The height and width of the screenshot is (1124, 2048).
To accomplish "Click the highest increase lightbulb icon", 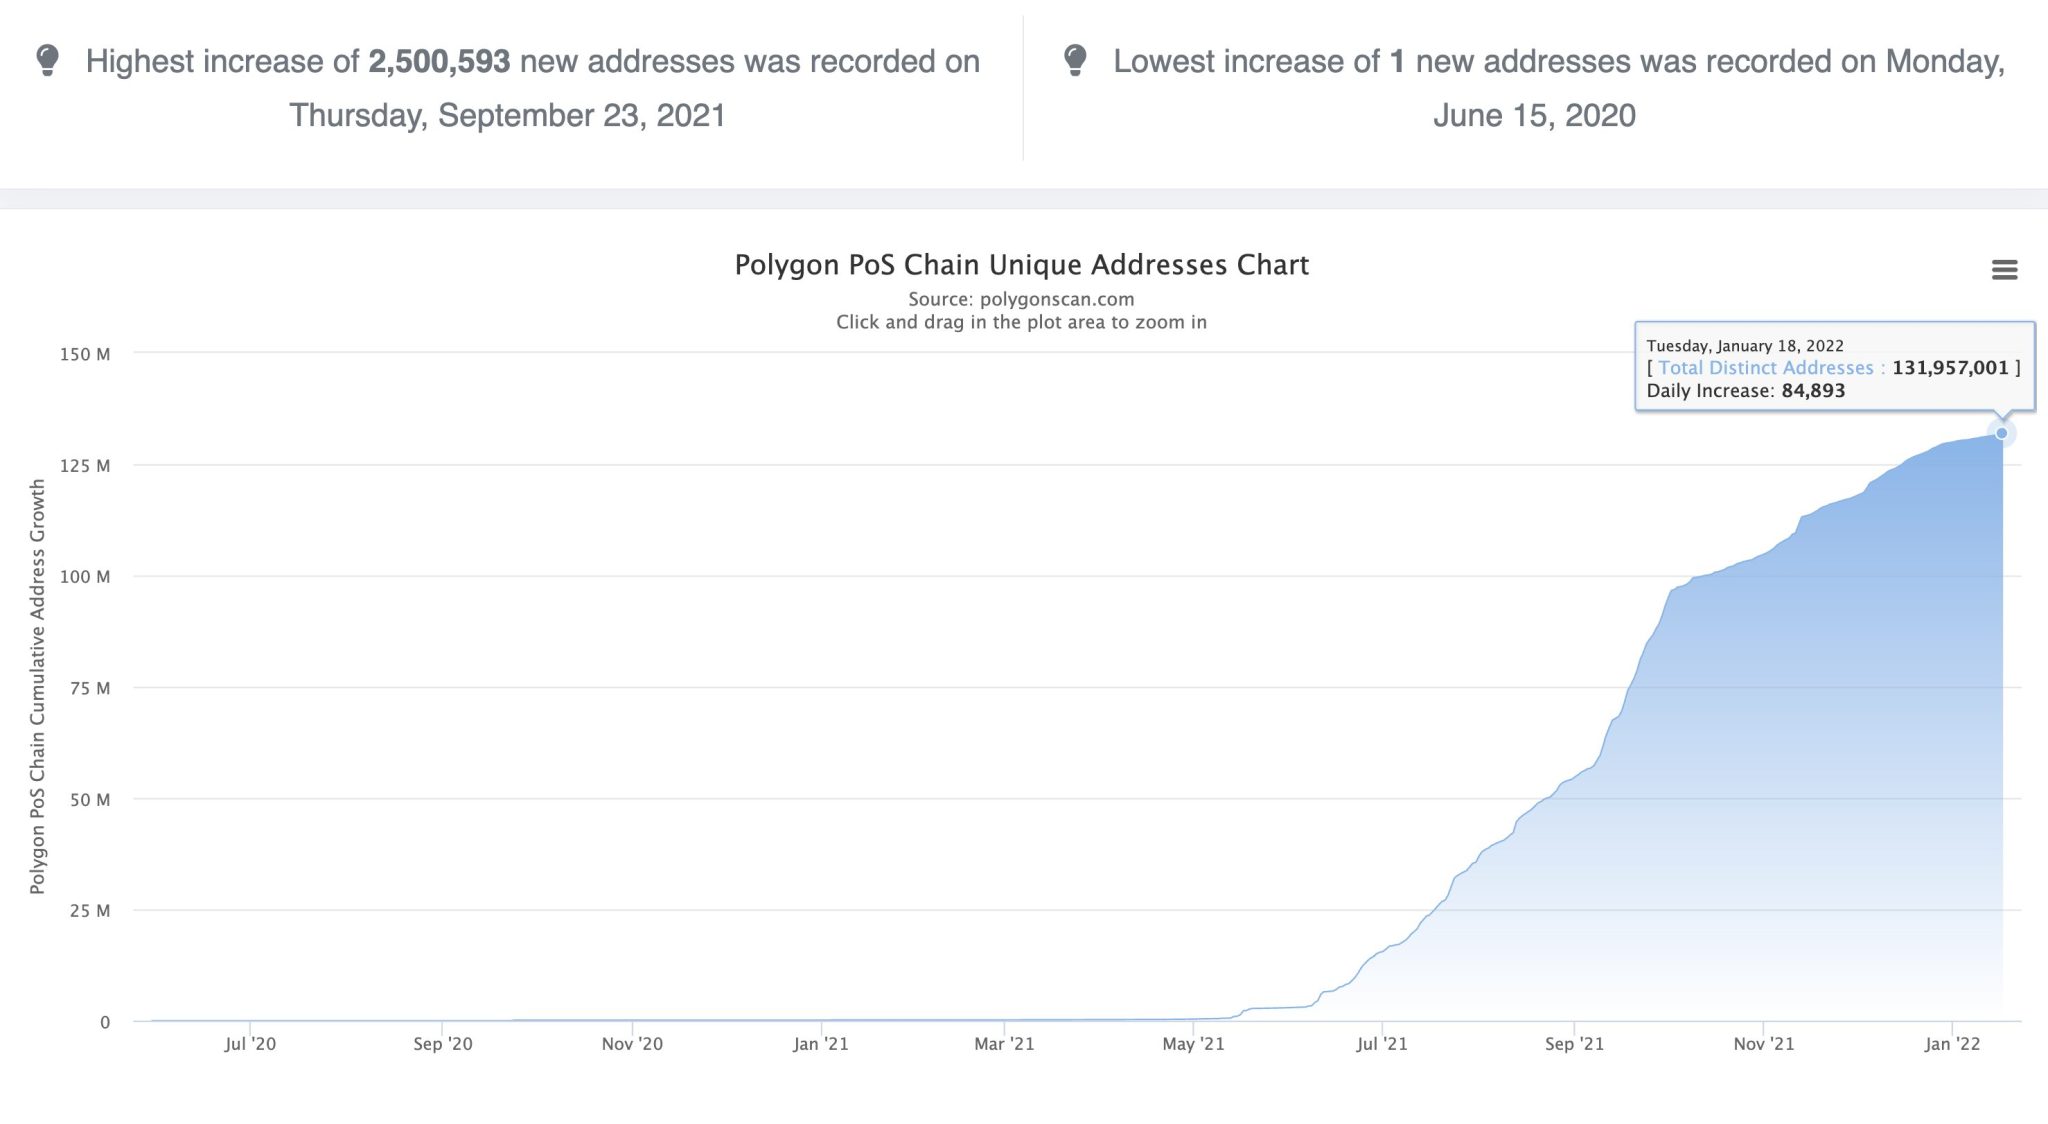I will (47, 61).
